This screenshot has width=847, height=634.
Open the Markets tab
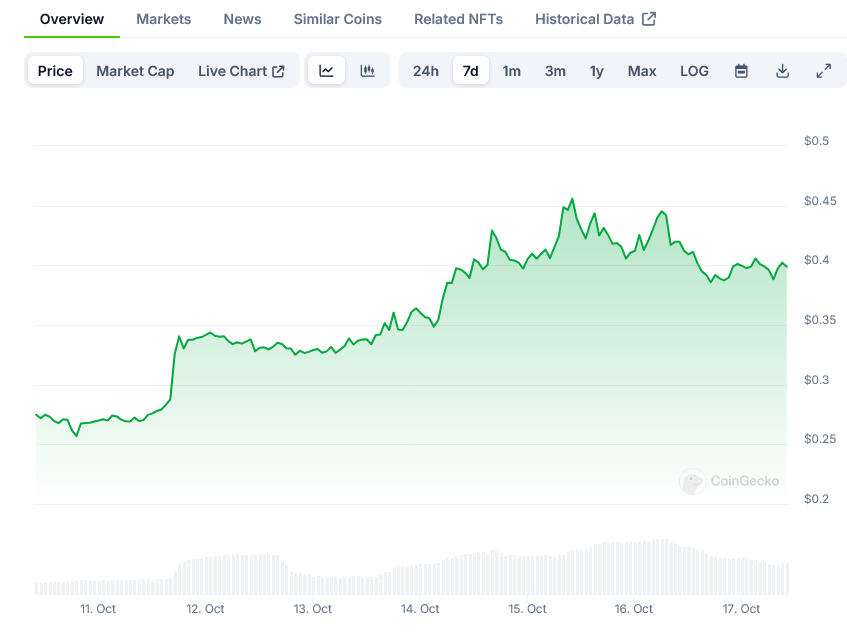click(164, 19)
